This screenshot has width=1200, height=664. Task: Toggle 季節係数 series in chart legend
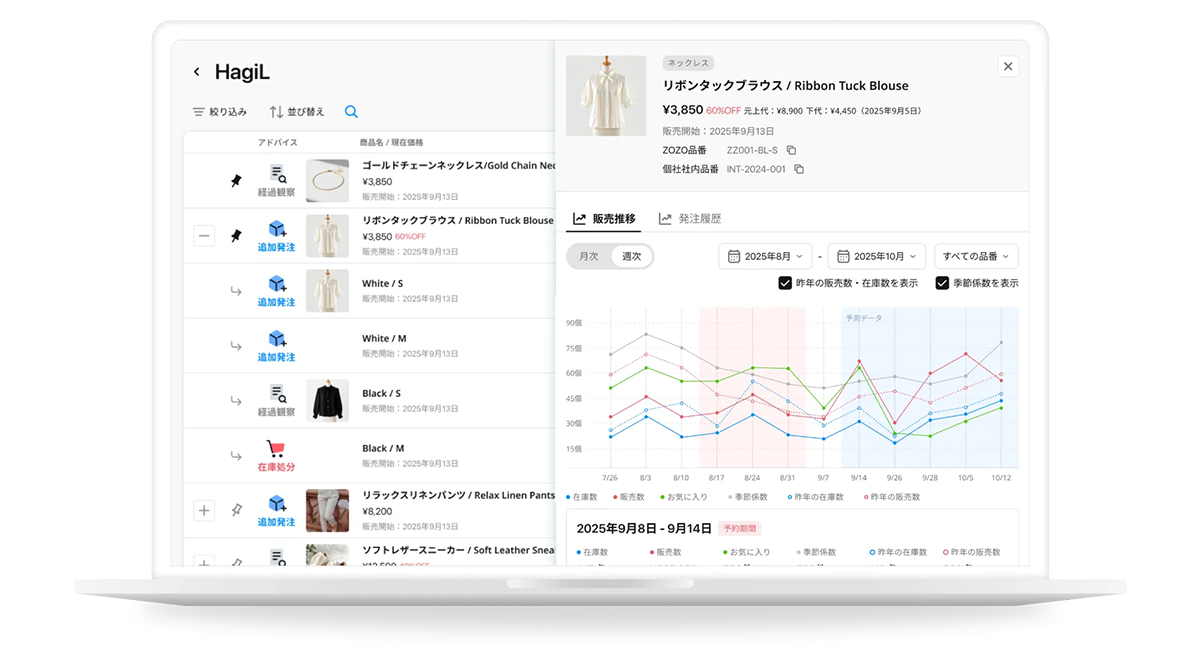point(746,497)
